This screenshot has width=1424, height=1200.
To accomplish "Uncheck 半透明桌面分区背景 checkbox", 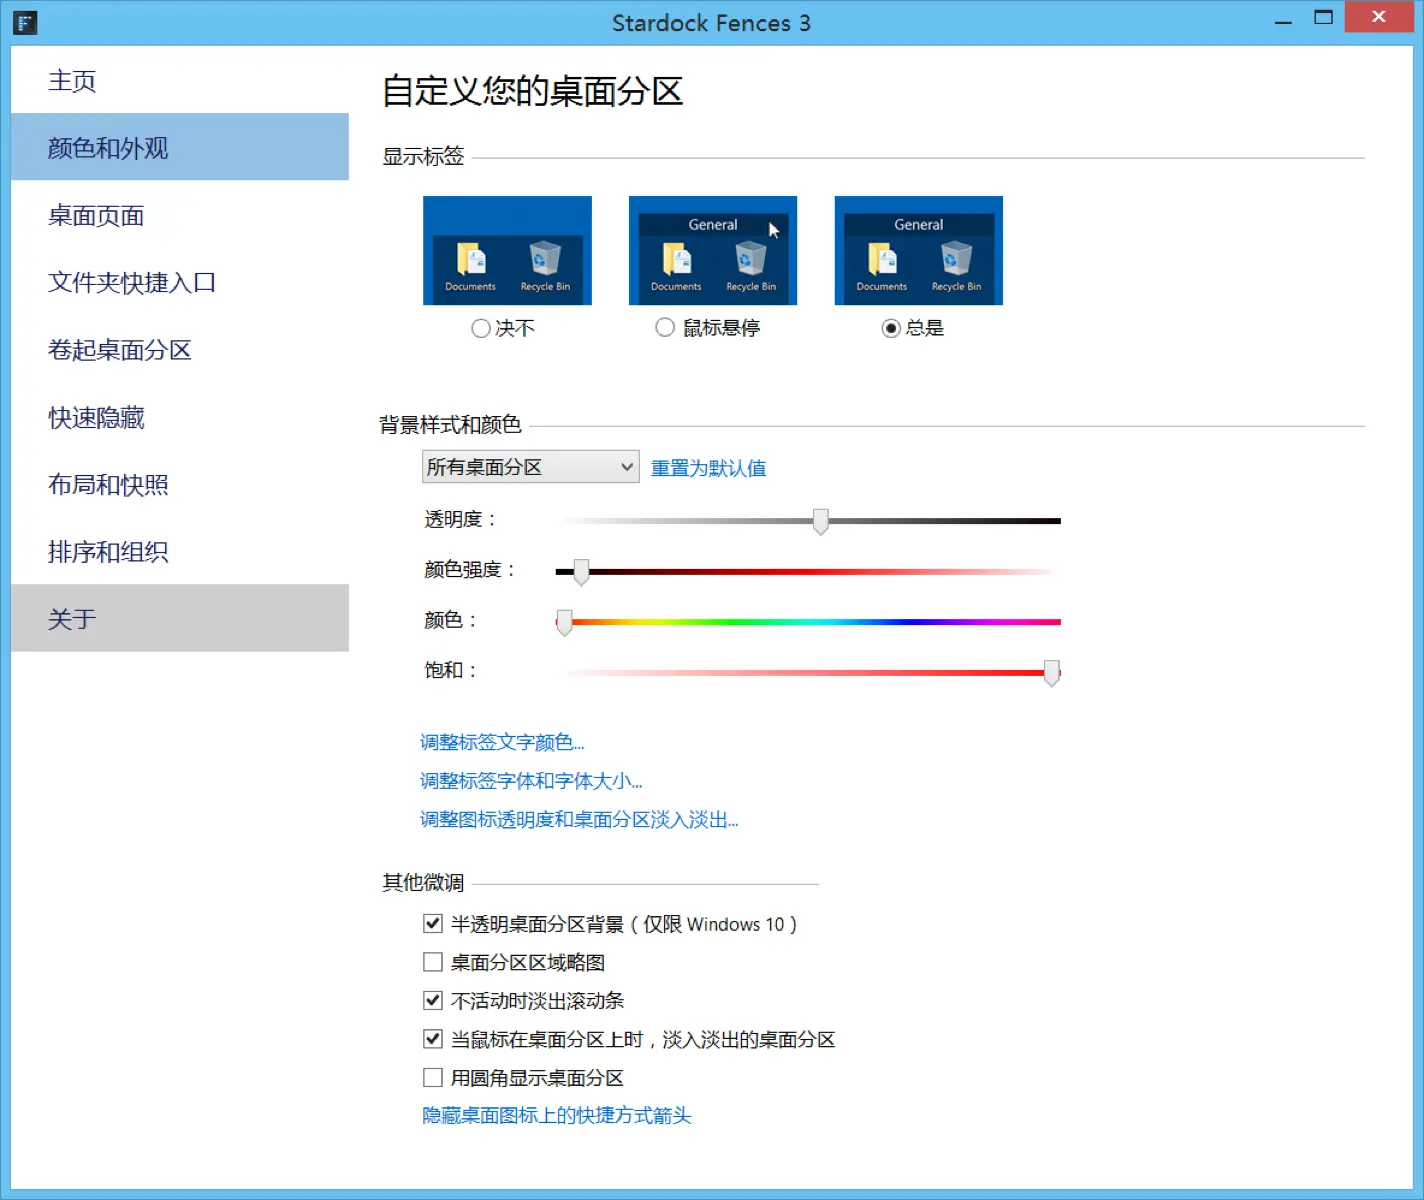I will [433, 924].
